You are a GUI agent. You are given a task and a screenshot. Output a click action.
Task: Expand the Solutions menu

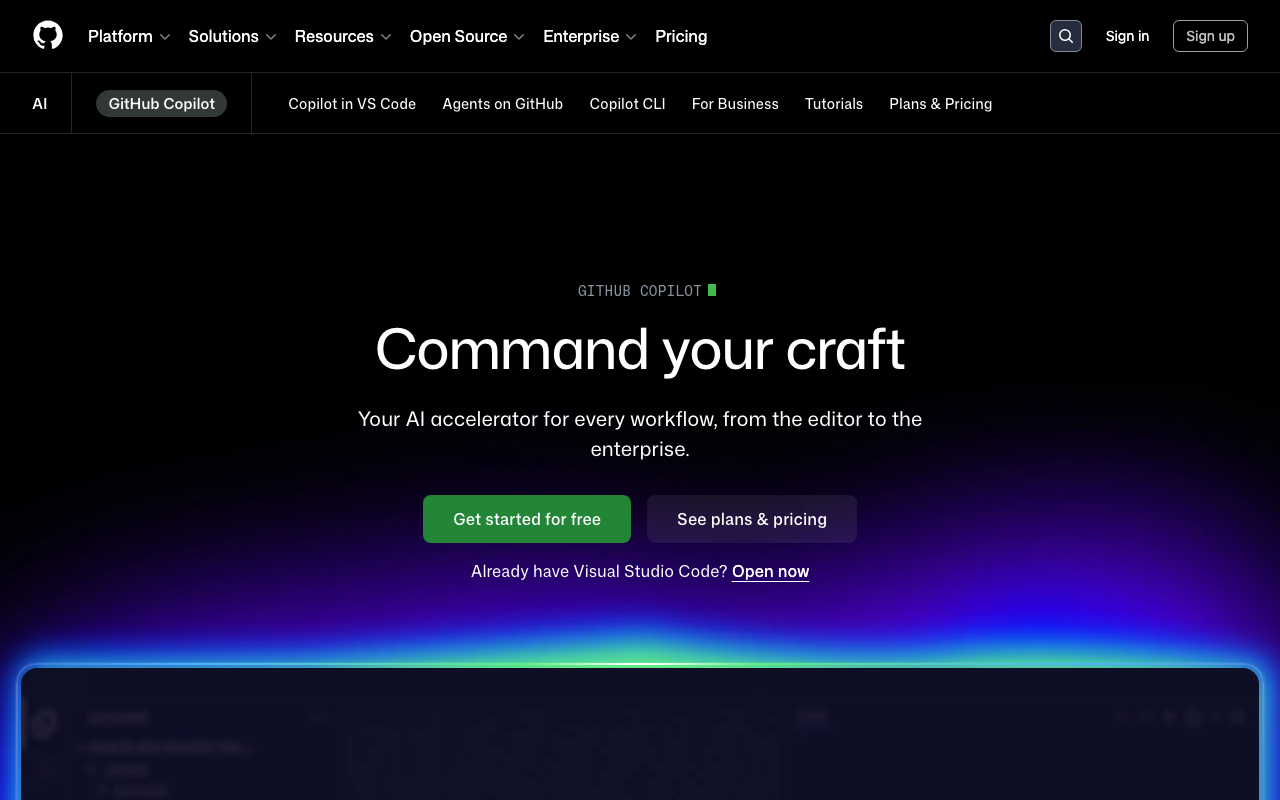coord(231,36)
